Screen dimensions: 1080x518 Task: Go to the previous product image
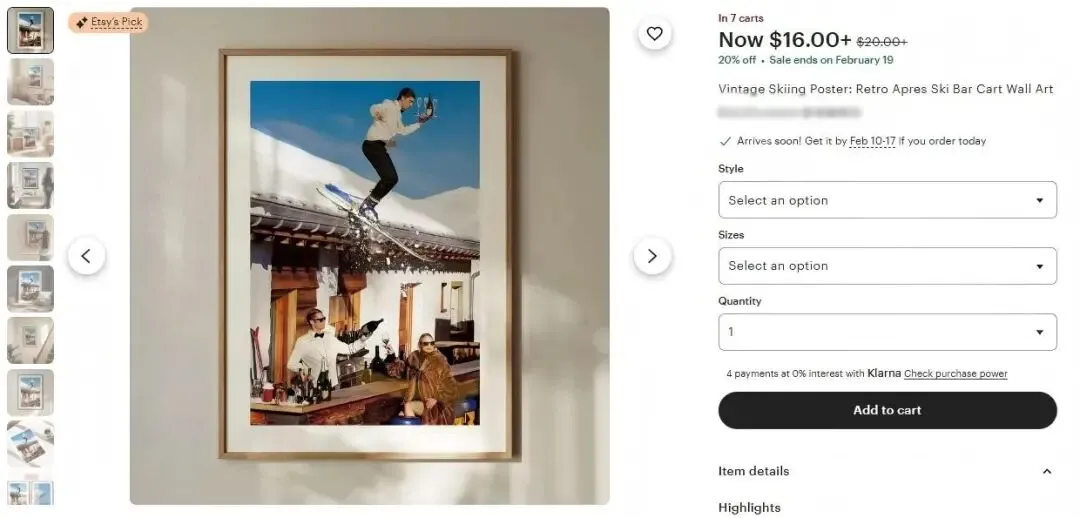[x=86, y=256]
